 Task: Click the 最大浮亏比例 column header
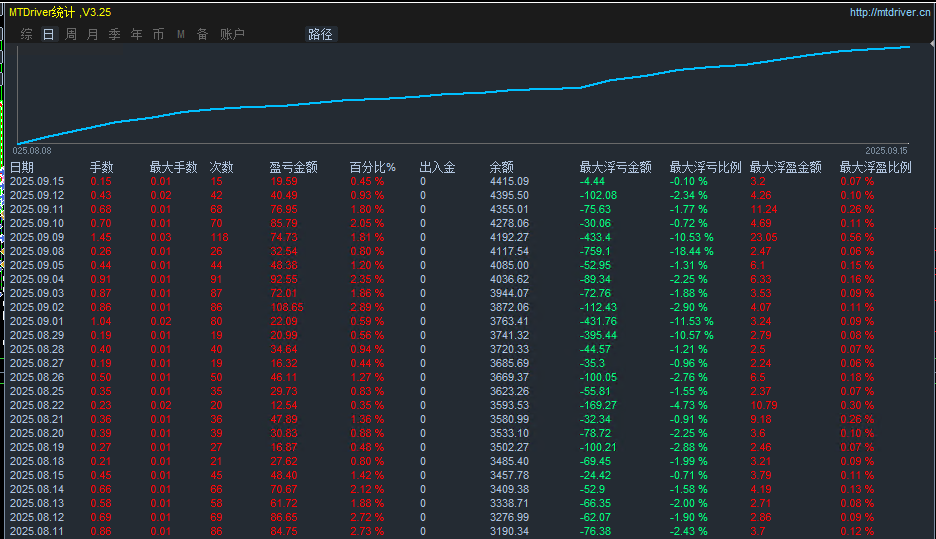tap(706, 167)
